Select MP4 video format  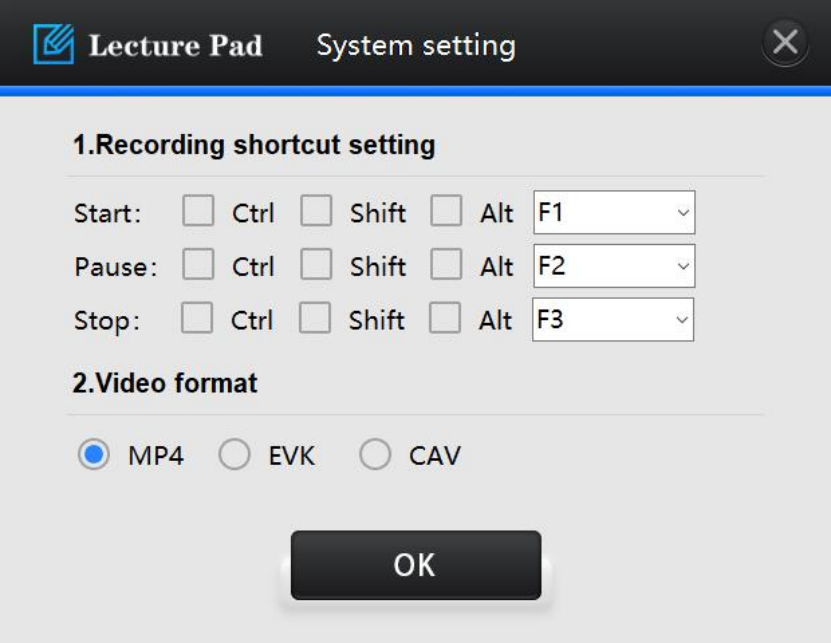click(x=94, y=454)
